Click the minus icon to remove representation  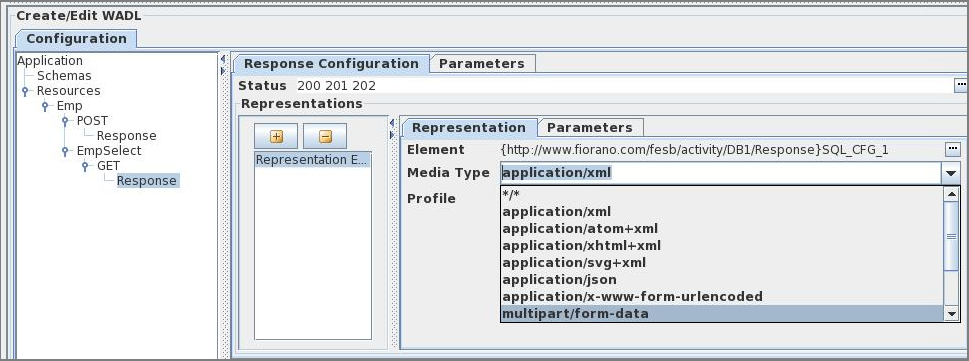(325, 137)
